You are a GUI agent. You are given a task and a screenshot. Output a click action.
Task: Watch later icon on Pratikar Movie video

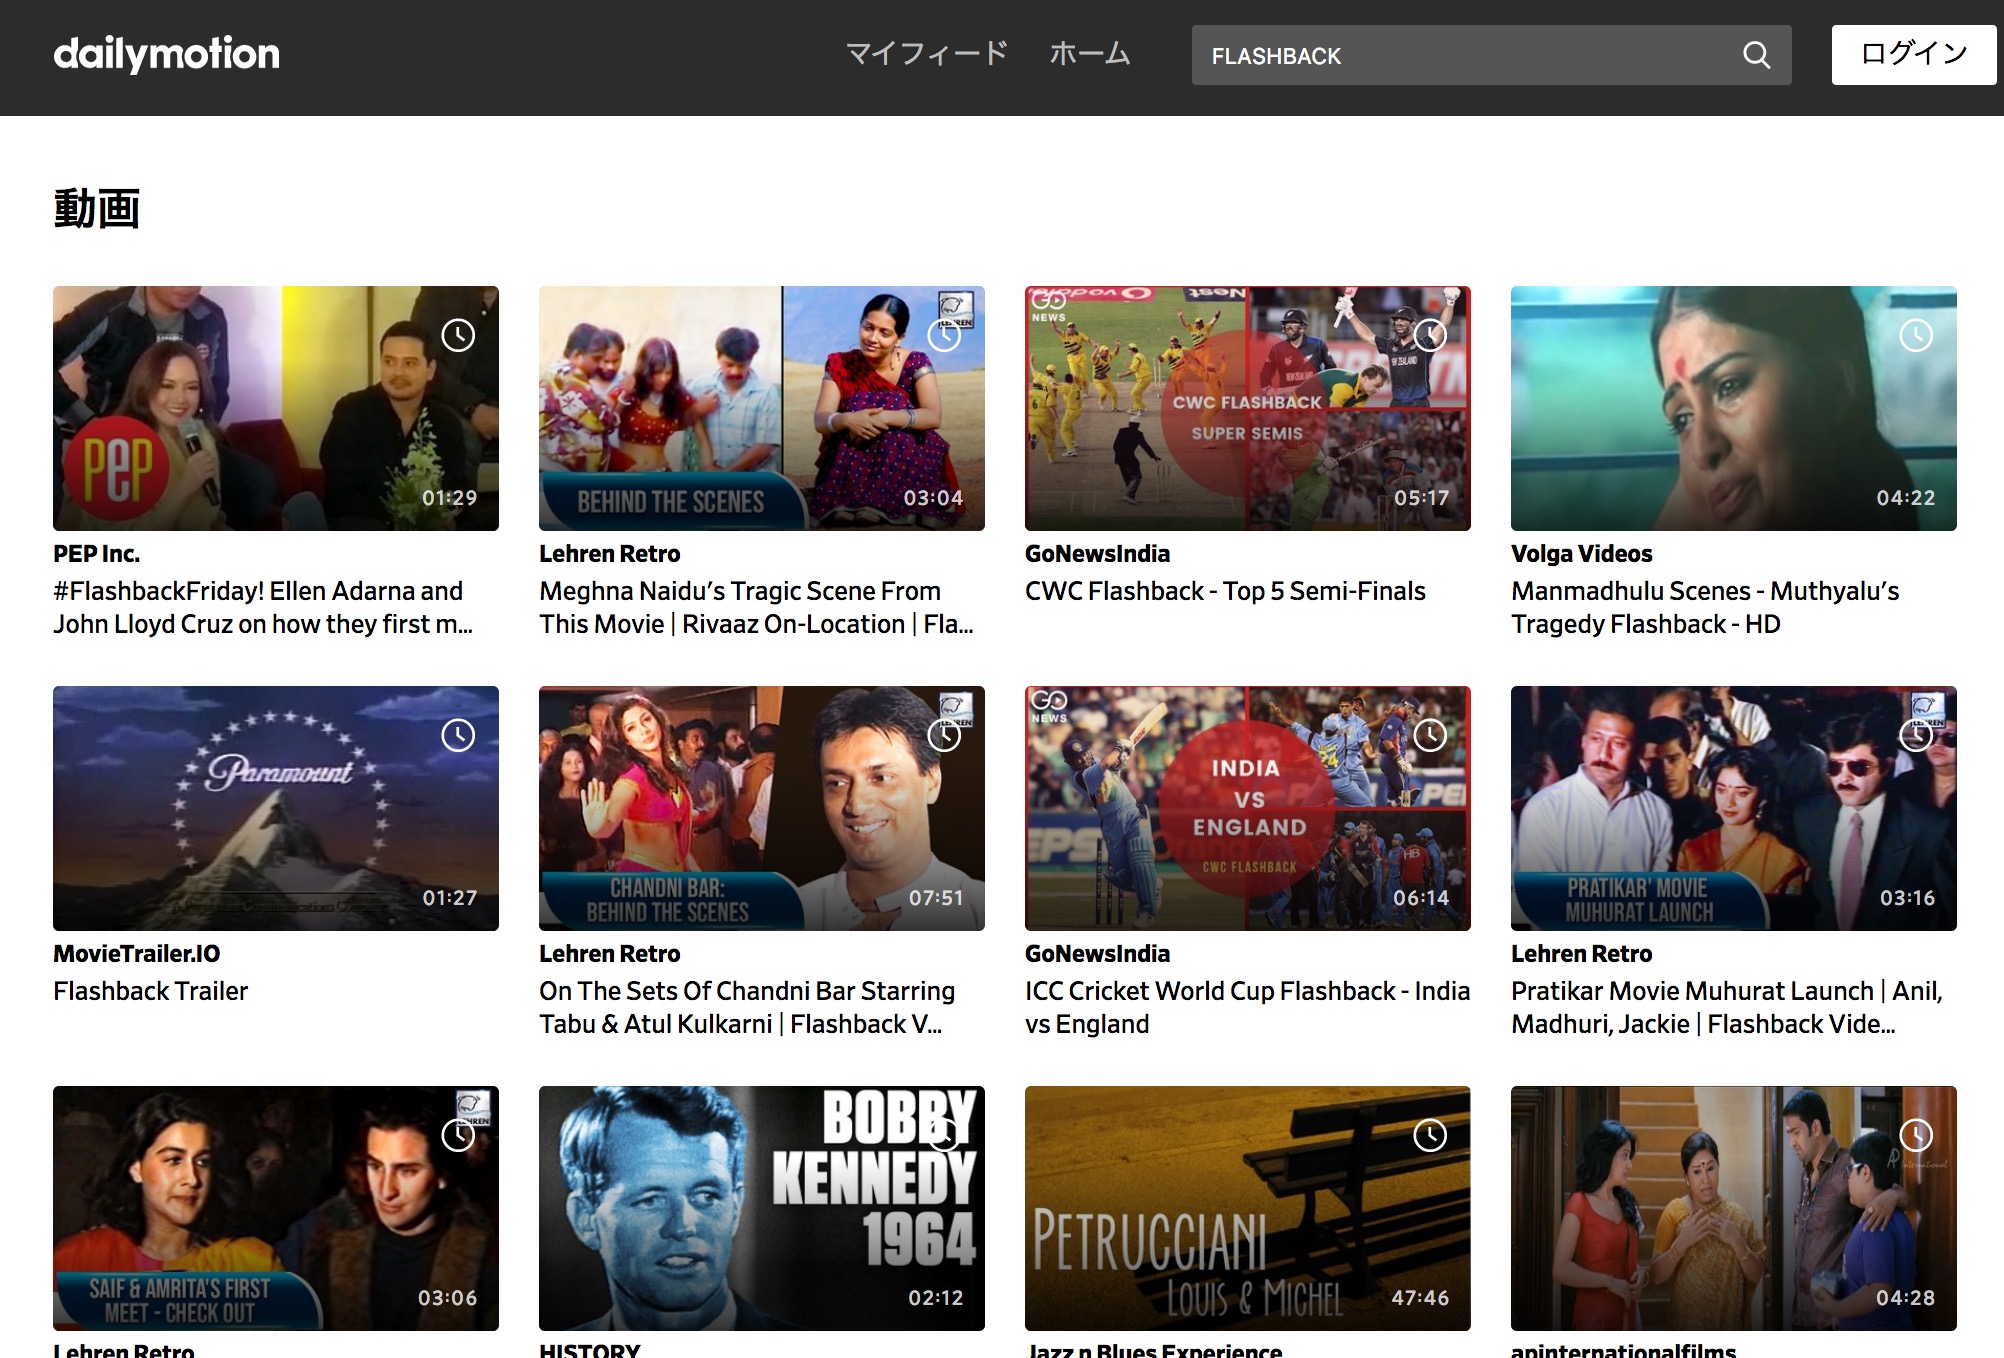pyautogui.click(x=1916, y=735)
